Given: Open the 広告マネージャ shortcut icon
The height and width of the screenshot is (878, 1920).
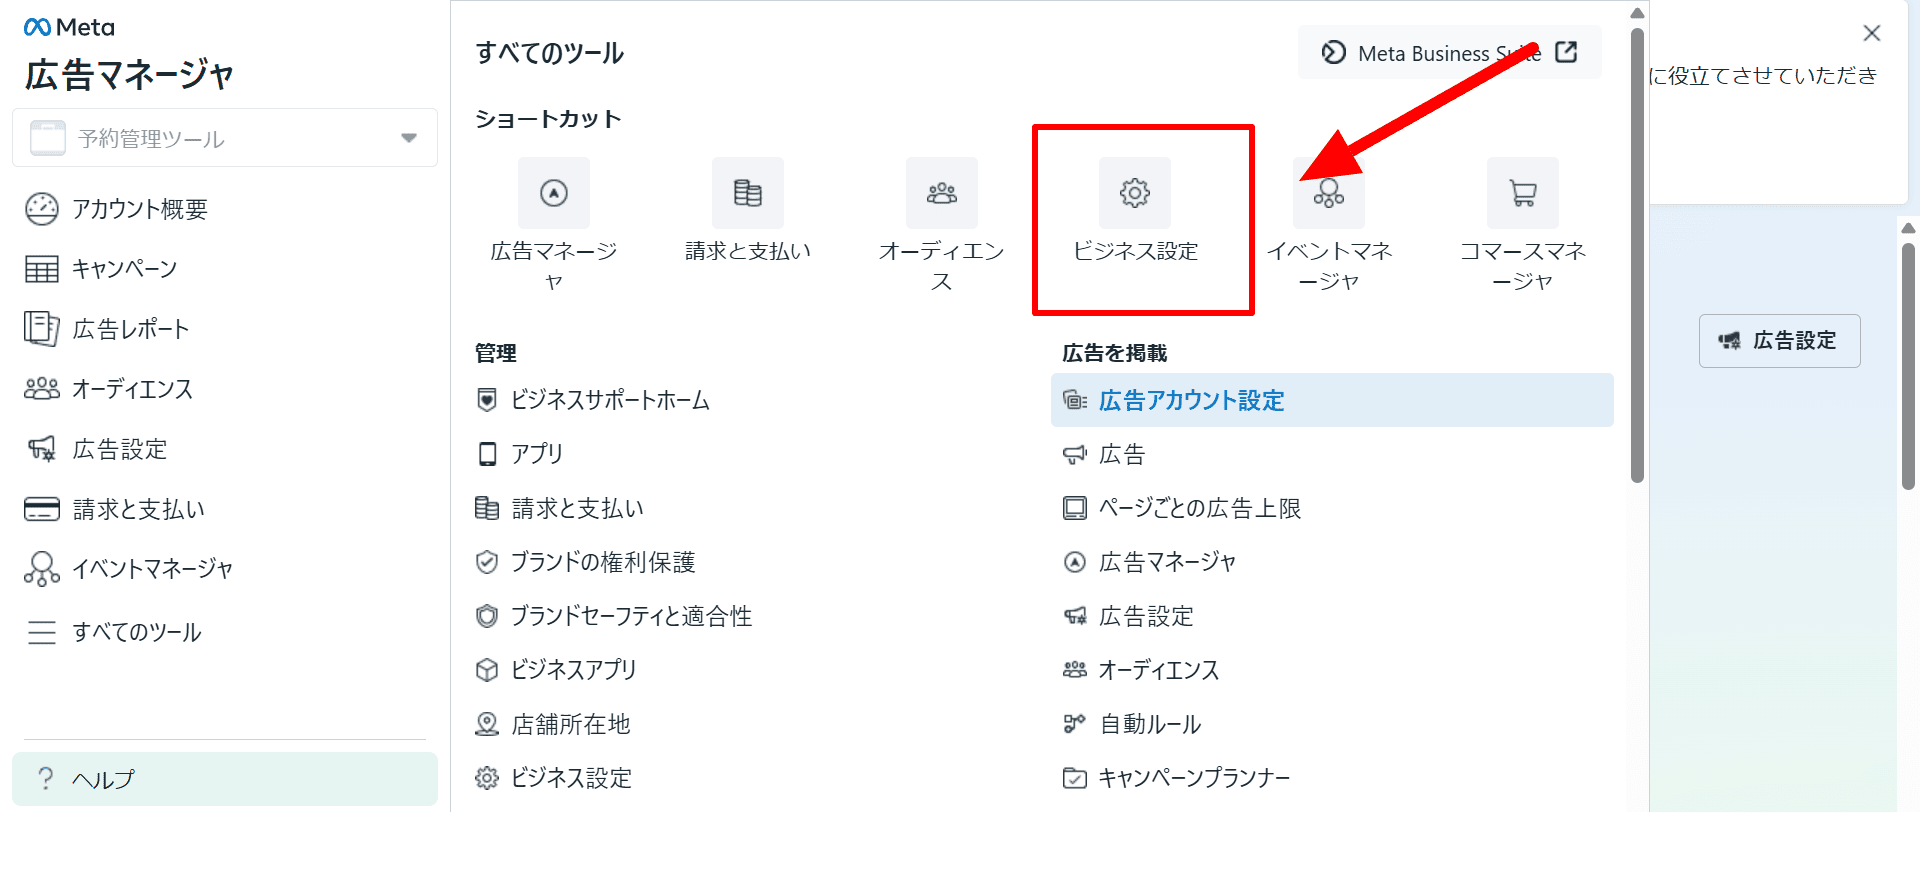Looking at the screenshot, I should coord(554,193).
